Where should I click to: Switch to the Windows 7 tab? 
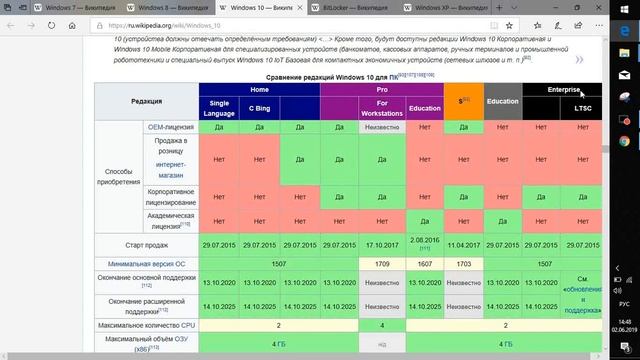coord(77,8)
